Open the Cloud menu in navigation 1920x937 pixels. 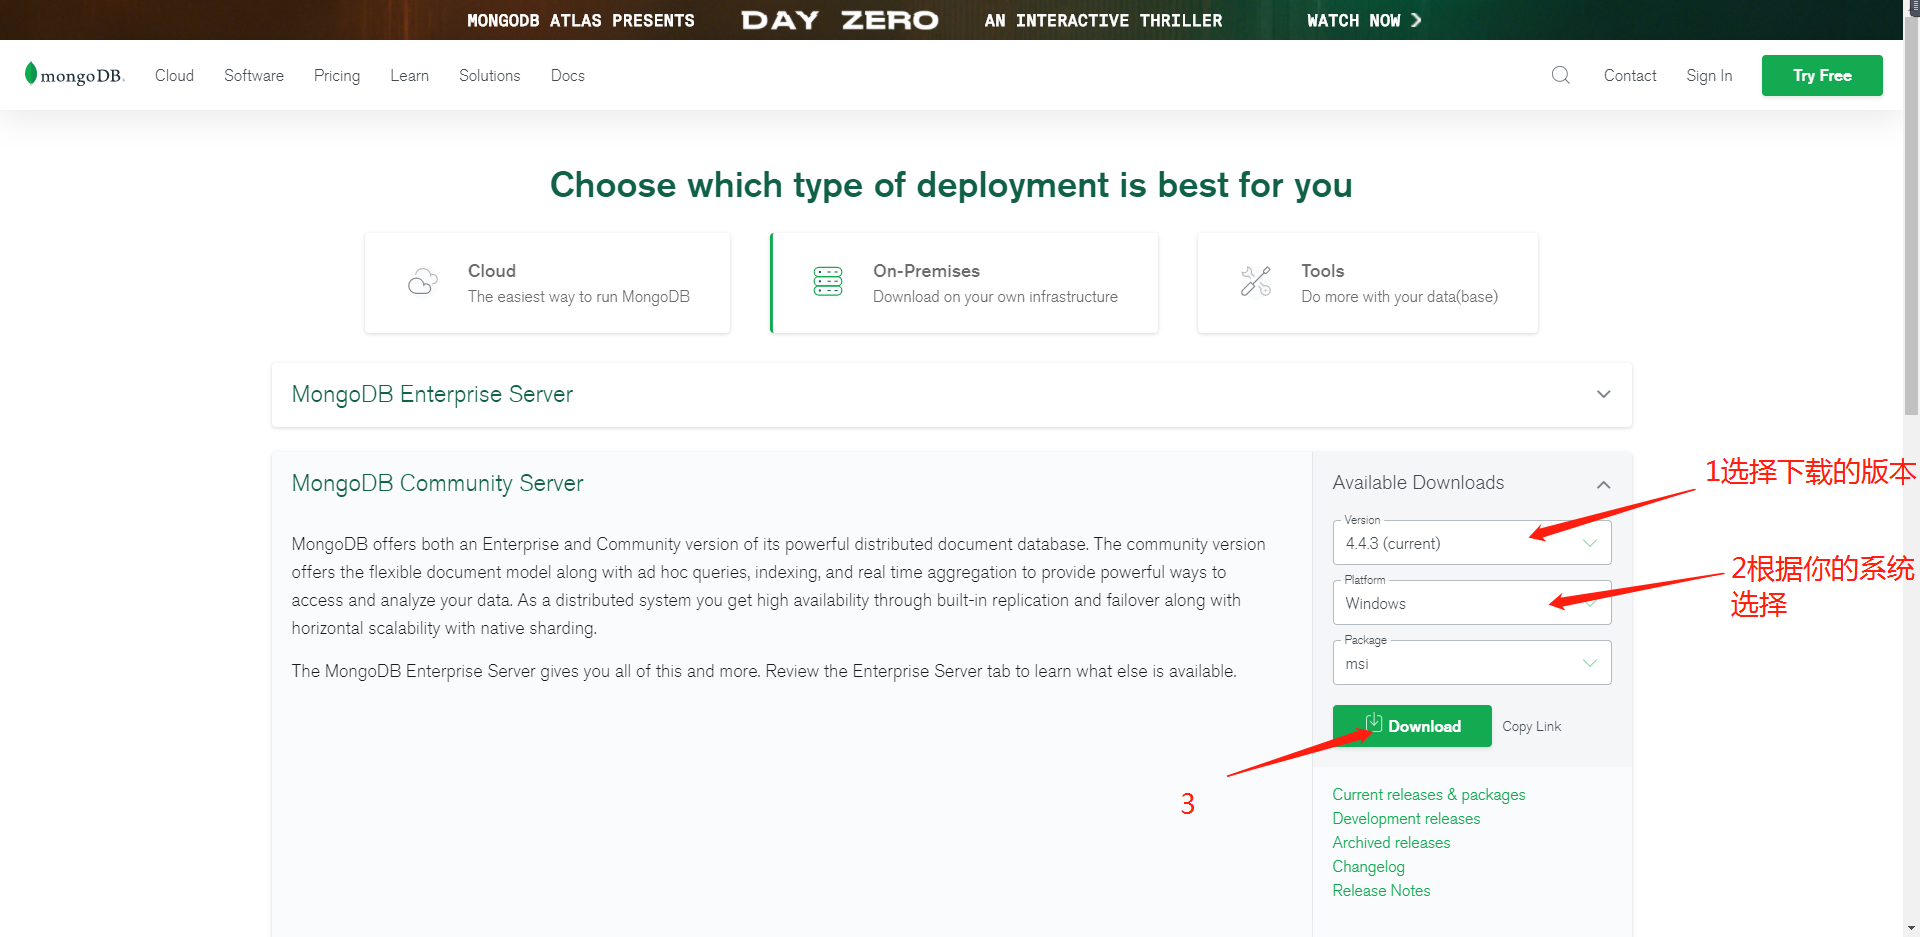pos(174,76)
